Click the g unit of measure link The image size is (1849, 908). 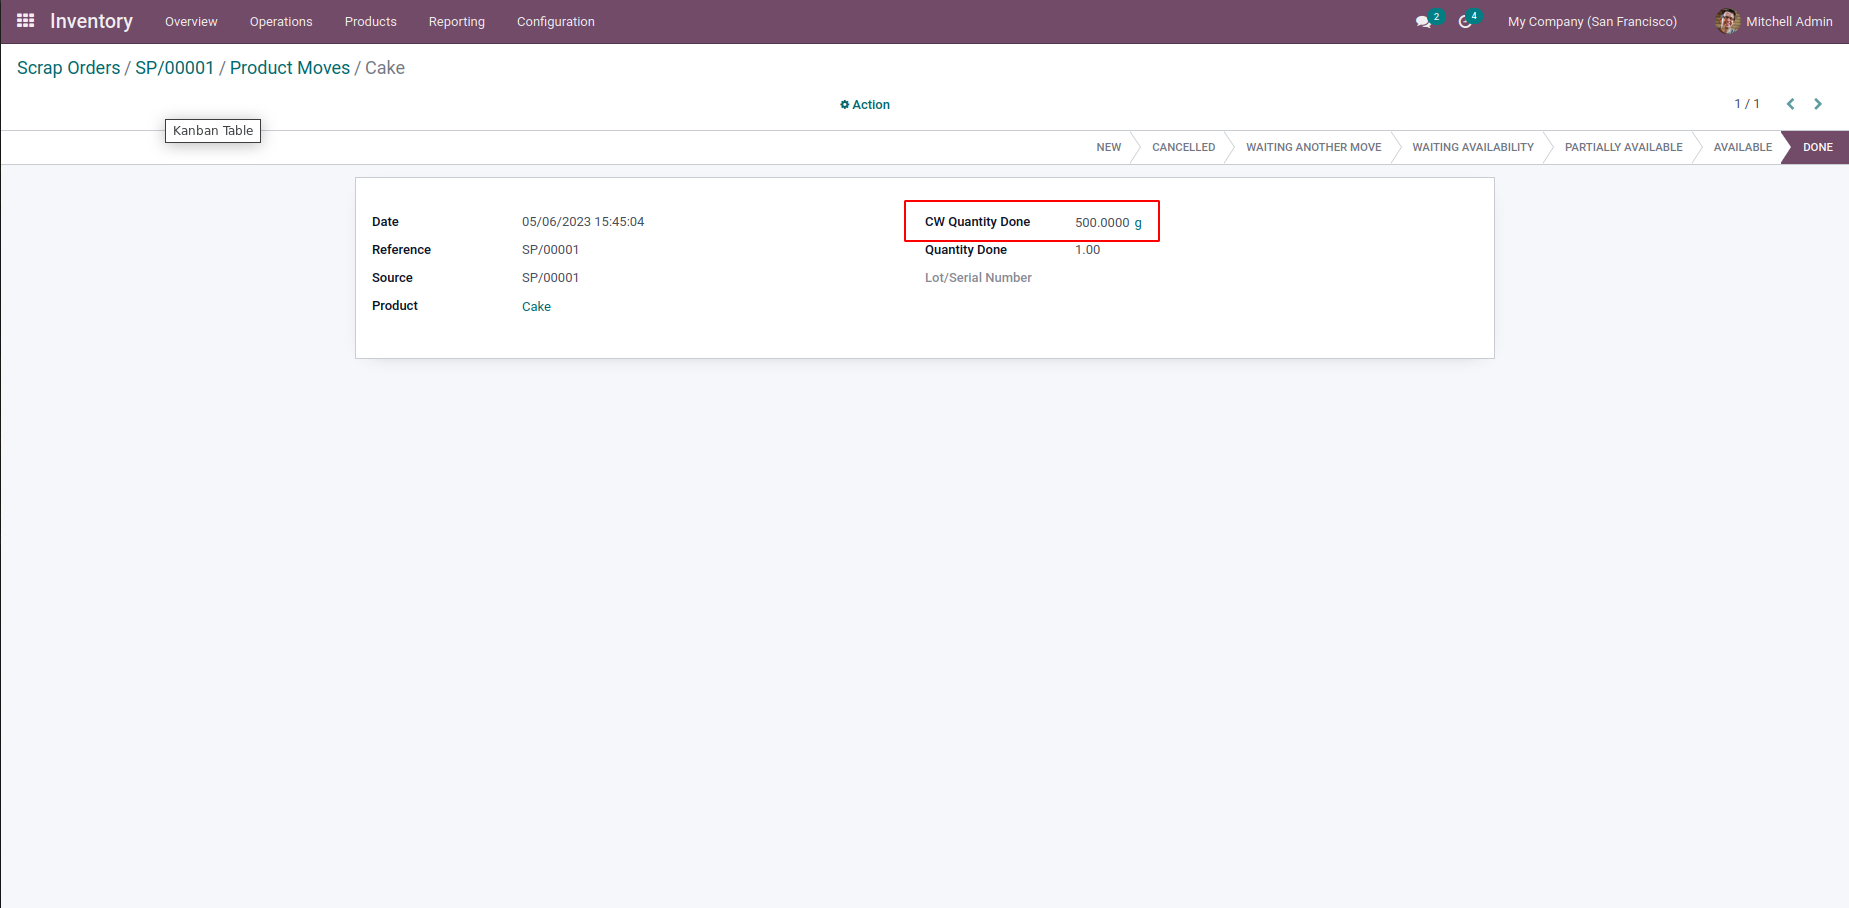(1138, 223)
